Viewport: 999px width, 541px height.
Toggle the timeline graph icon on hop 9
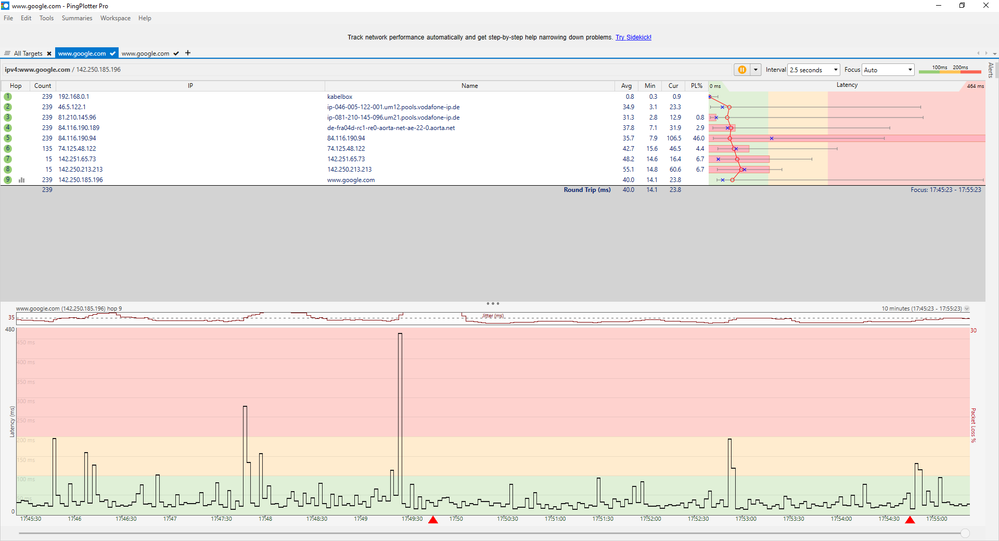click(x=22, y=180)
